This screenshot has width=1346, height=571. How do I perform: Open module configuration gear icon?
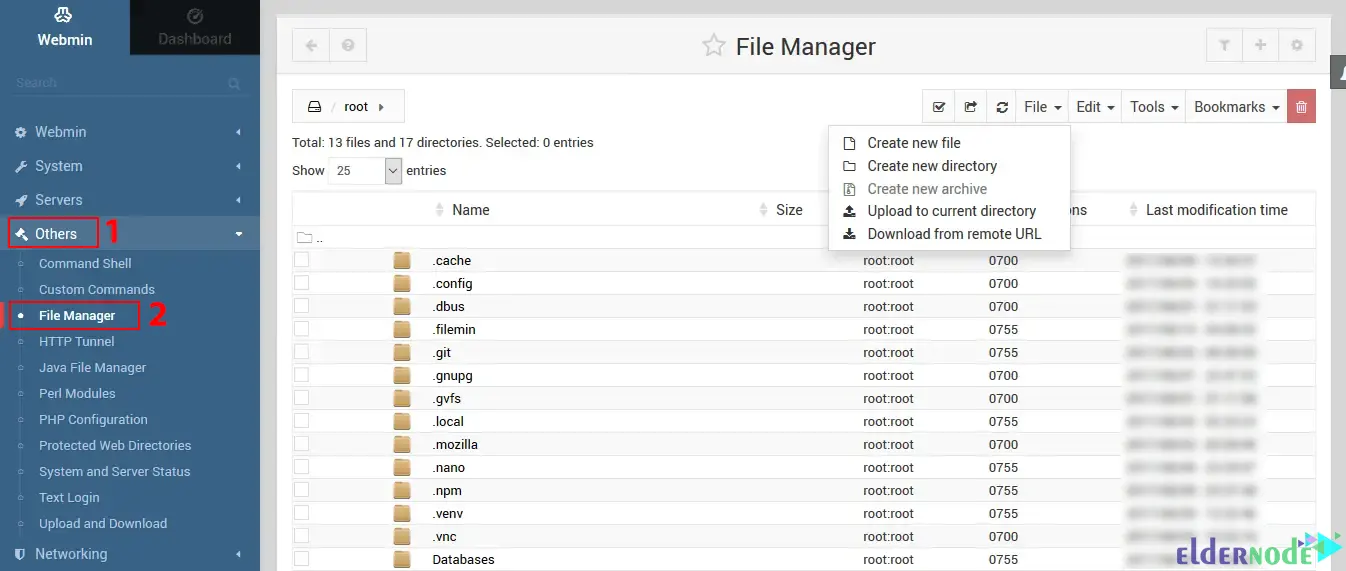coord(1297,45)
